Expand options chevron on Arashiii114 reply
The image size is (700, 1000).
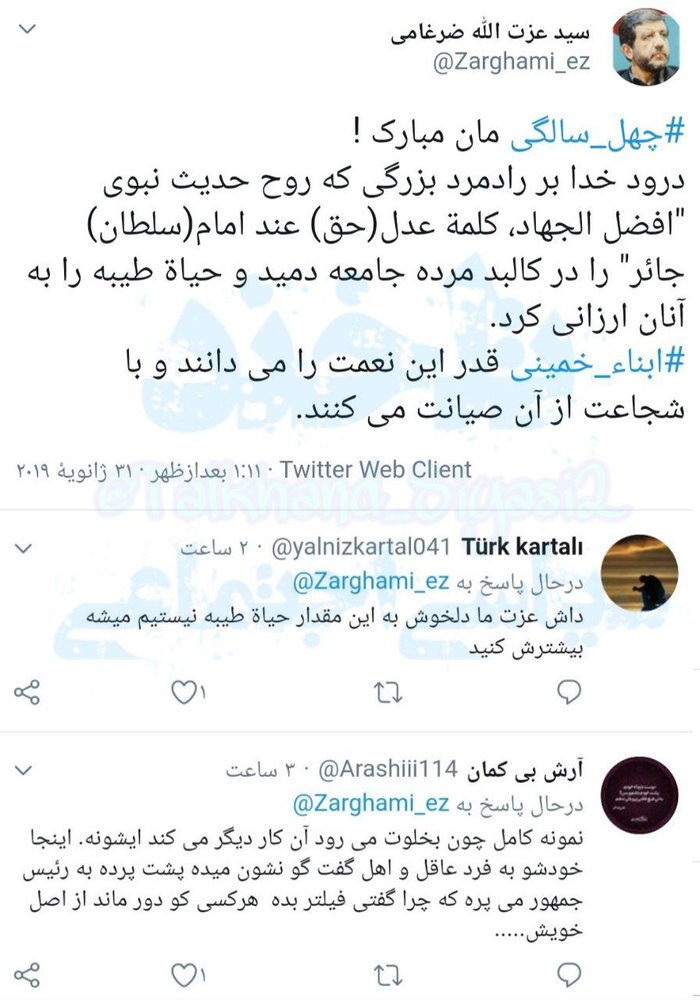click(x=24, y=770)
